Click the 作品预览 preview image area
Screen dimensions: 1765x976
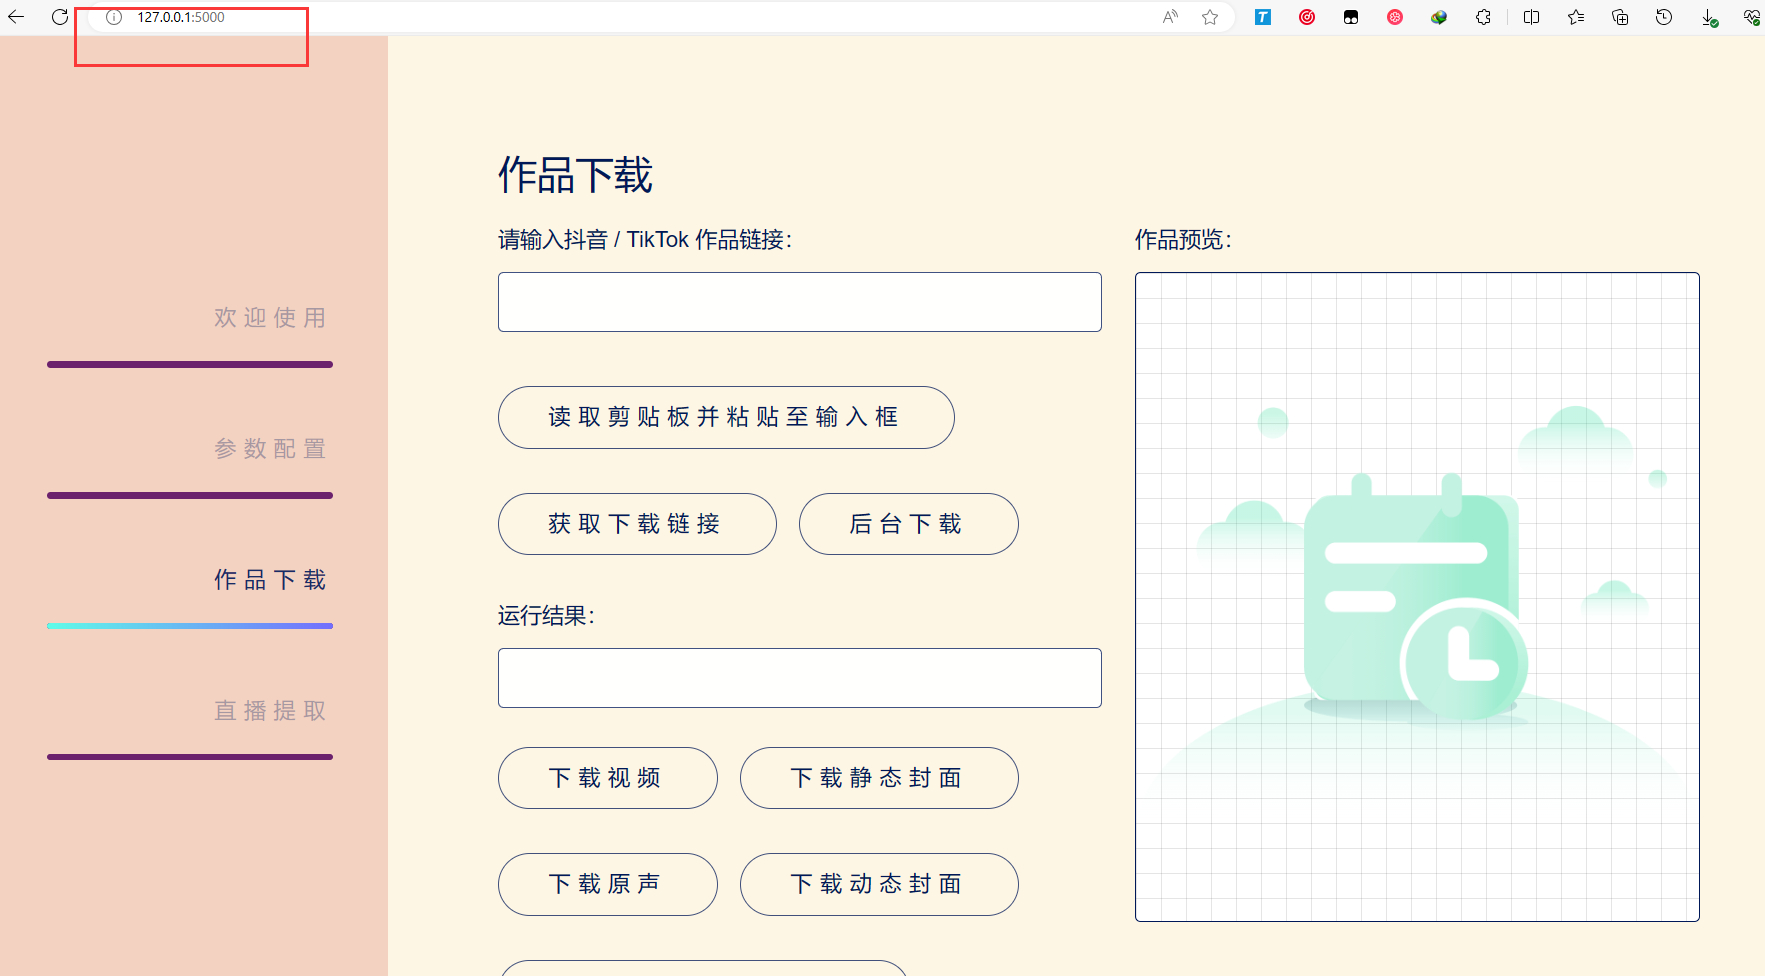point(1417,597)
